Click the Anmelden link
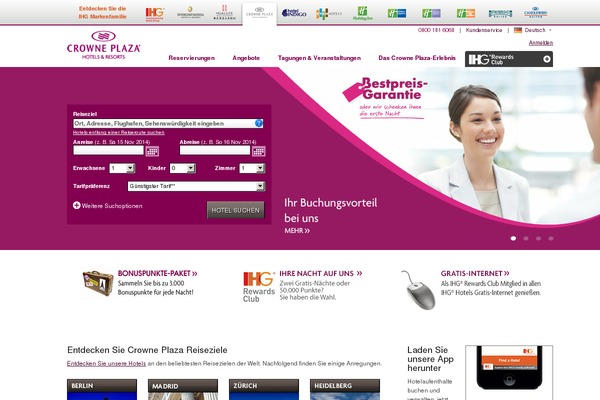This screenshot has height=400, width=600. 541,43
